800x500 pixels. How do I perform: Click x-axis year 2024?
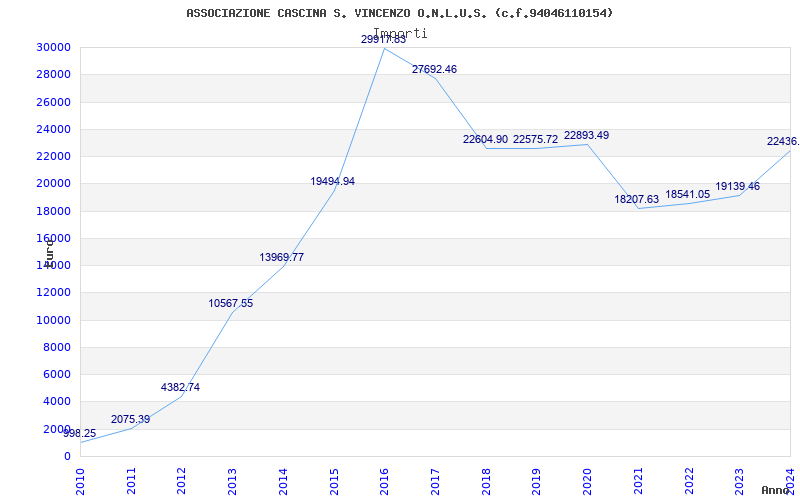point(790,482)
